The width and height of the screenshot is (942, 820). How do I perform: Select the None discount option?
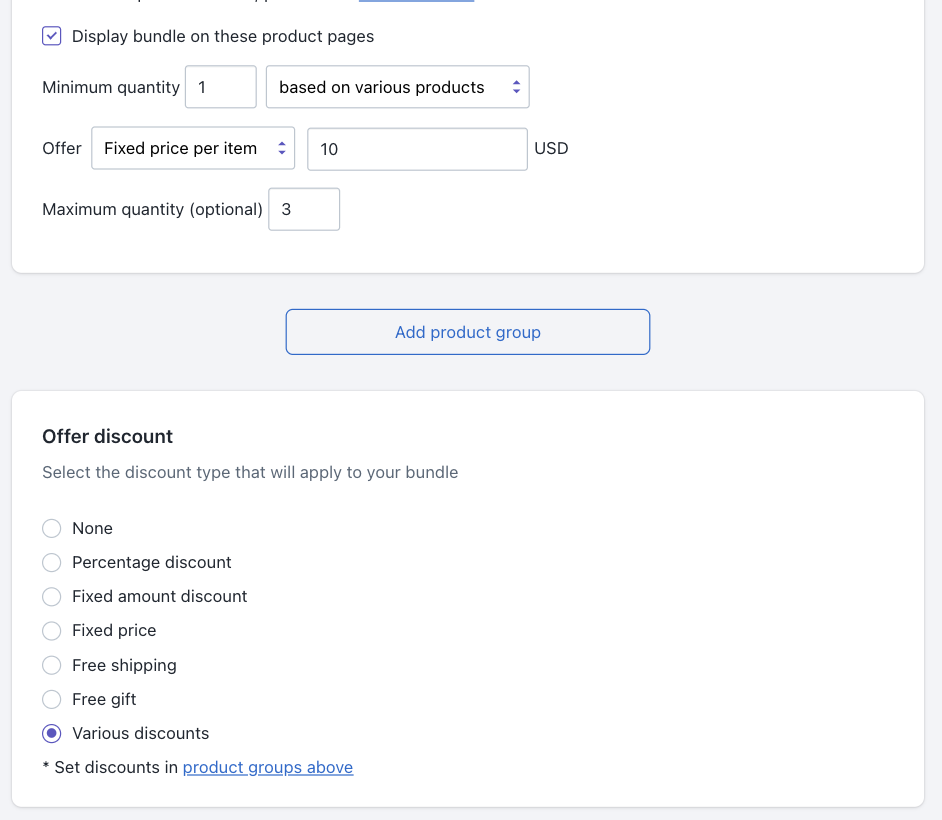(x=52, y=528)
